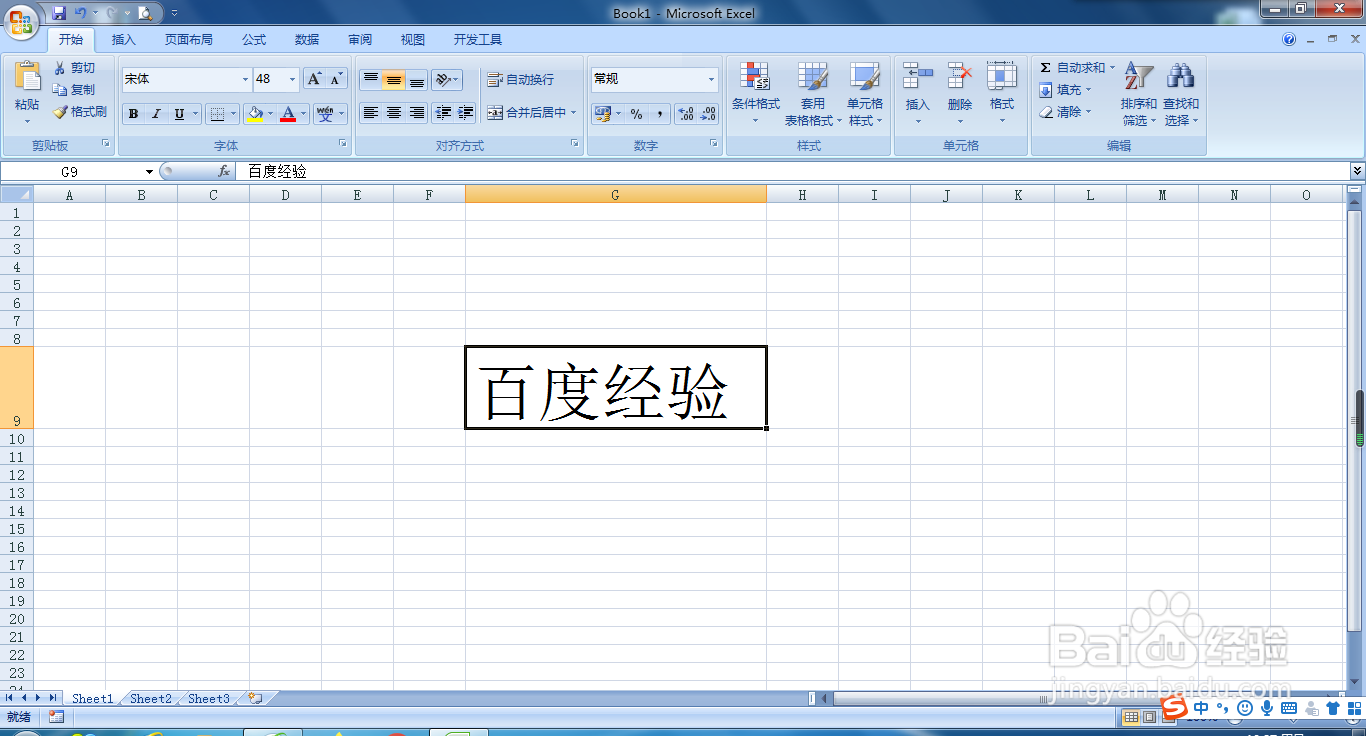1366x736 pixels.
Task: Copy the selection using 复制
Action: point(74,90)
